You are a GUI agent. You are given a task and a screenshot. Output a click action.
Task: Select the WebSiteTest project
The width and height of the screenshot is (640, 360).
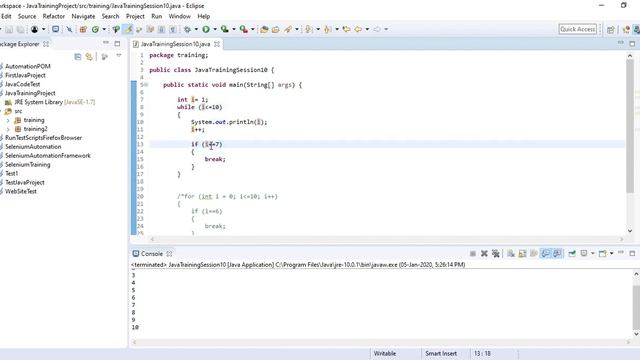[x=21, y=191]
